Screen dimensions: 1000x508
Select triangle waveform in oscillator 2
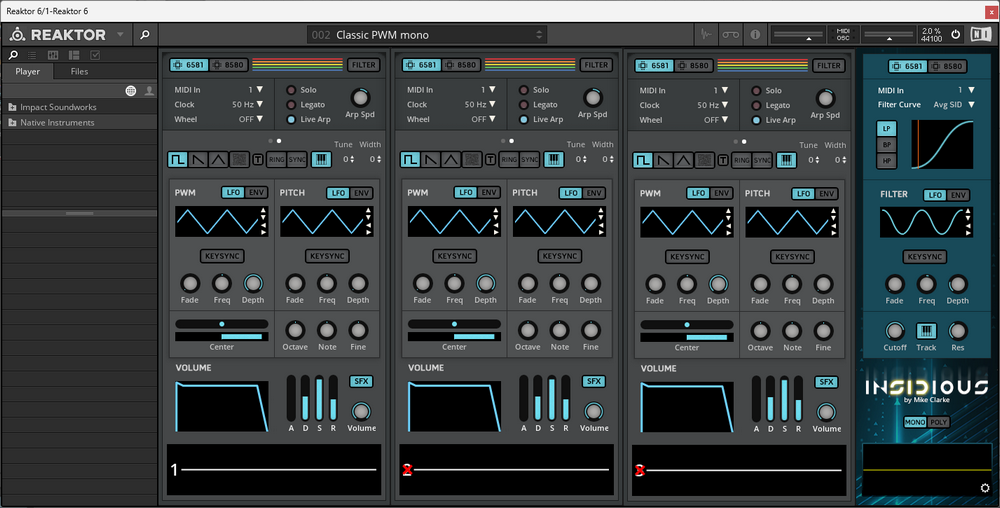452,159
